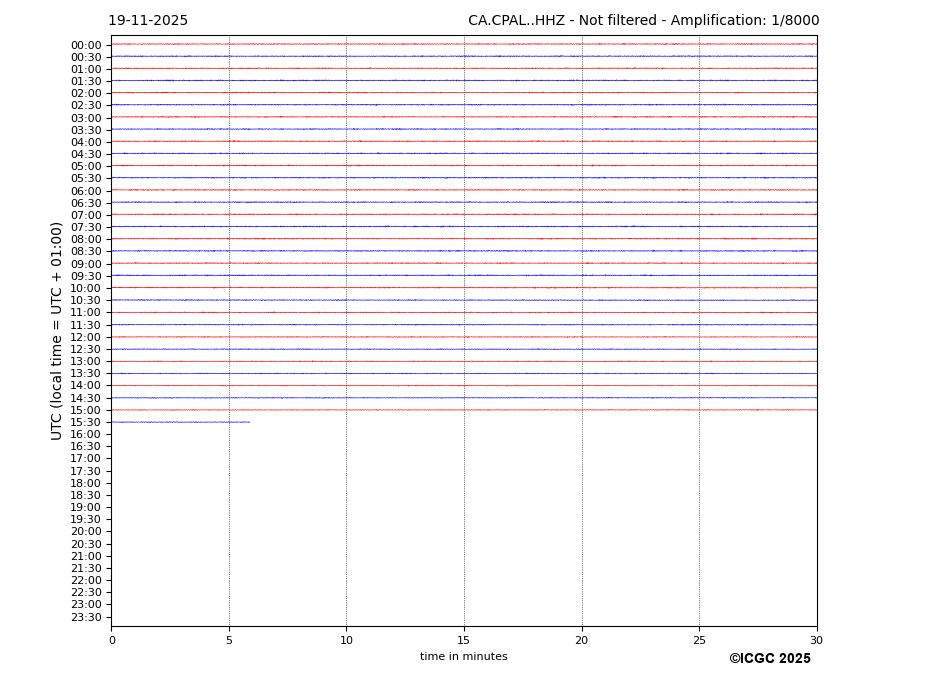Select the 06:00 time row label
The image size is (927, 696).
(86, 191)
